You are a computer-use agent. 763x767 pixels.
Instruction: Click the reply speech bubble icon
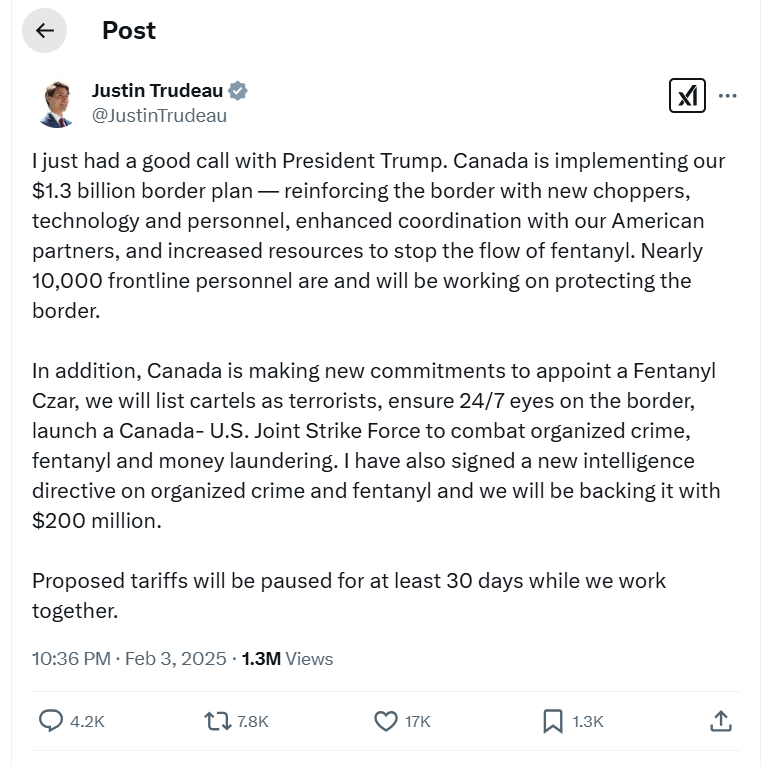tap(50, 720)
